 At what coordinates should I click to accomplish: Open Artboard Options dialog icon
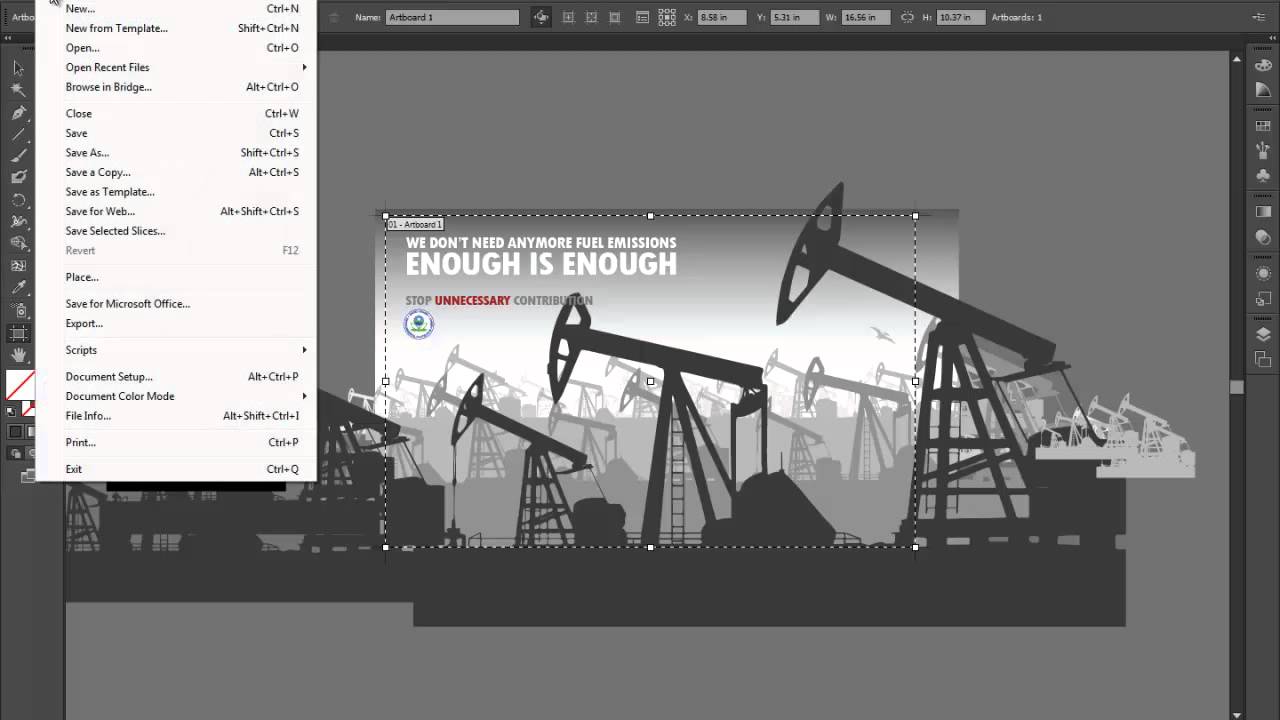pyautogui.click(x=642, y=17)
